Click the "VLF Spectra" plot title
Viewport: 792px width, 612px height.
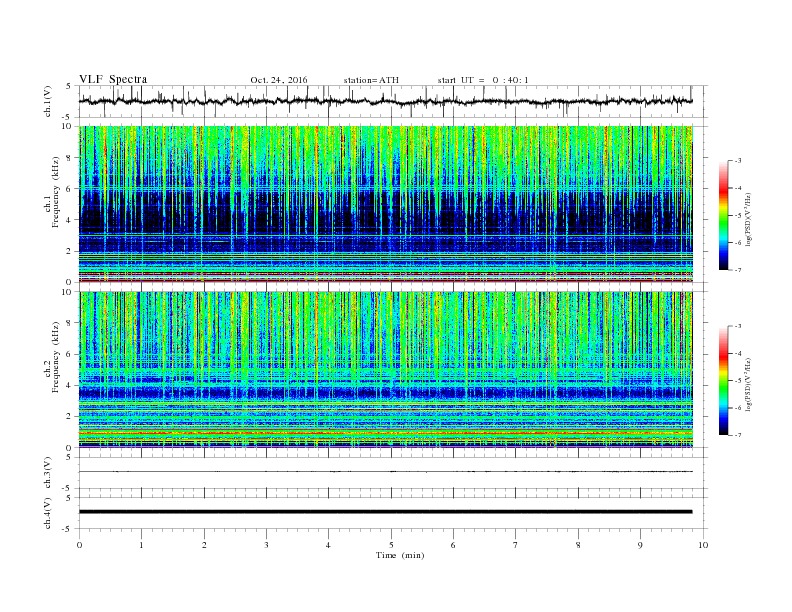click(113, 79)
